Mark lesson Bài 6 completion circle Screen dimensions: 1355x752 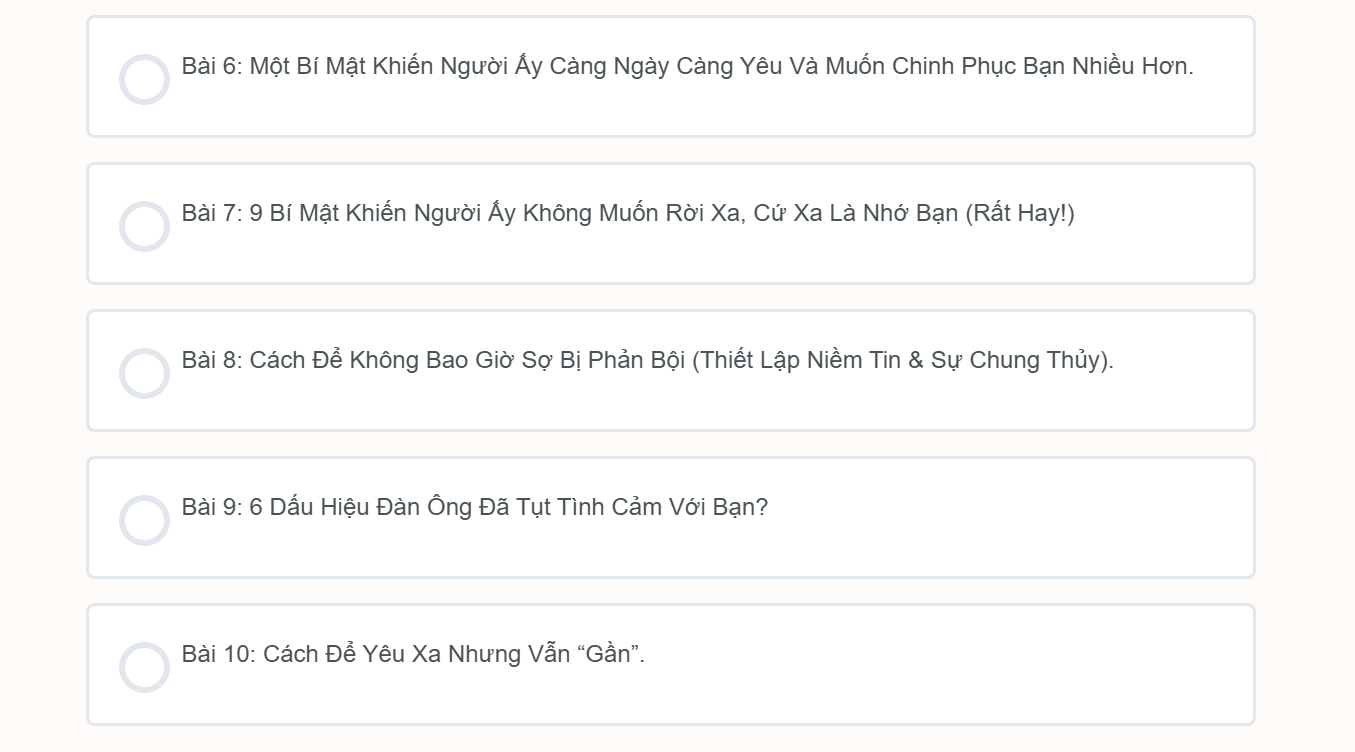[x=144, y=79]
